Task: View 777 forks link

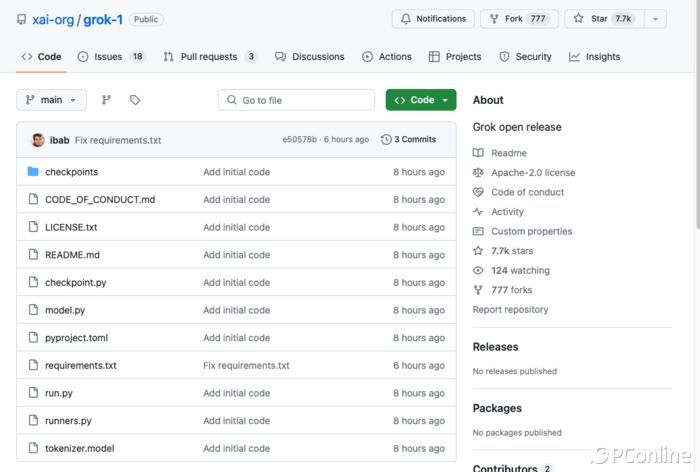Action: click(503, 290)
